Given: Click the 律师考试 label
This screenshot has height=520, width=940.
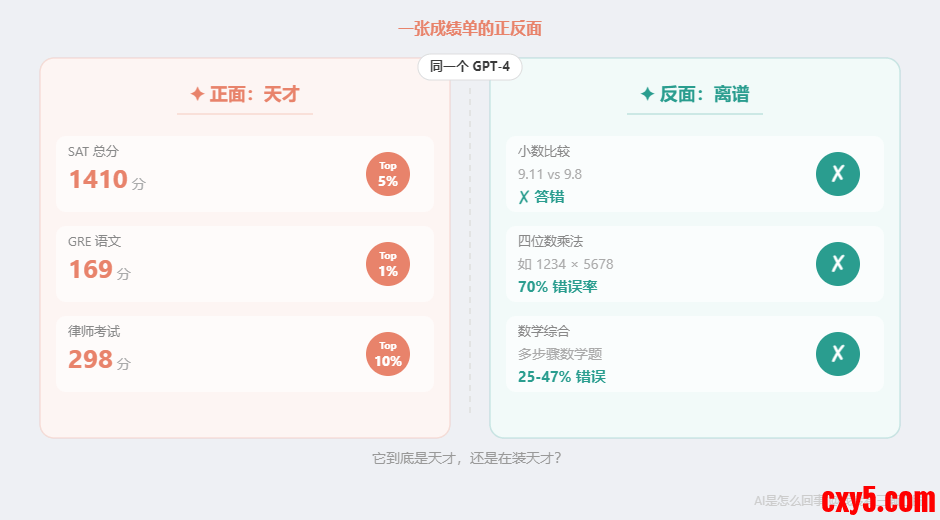Looking at the screenshot, I should (94, 331).
